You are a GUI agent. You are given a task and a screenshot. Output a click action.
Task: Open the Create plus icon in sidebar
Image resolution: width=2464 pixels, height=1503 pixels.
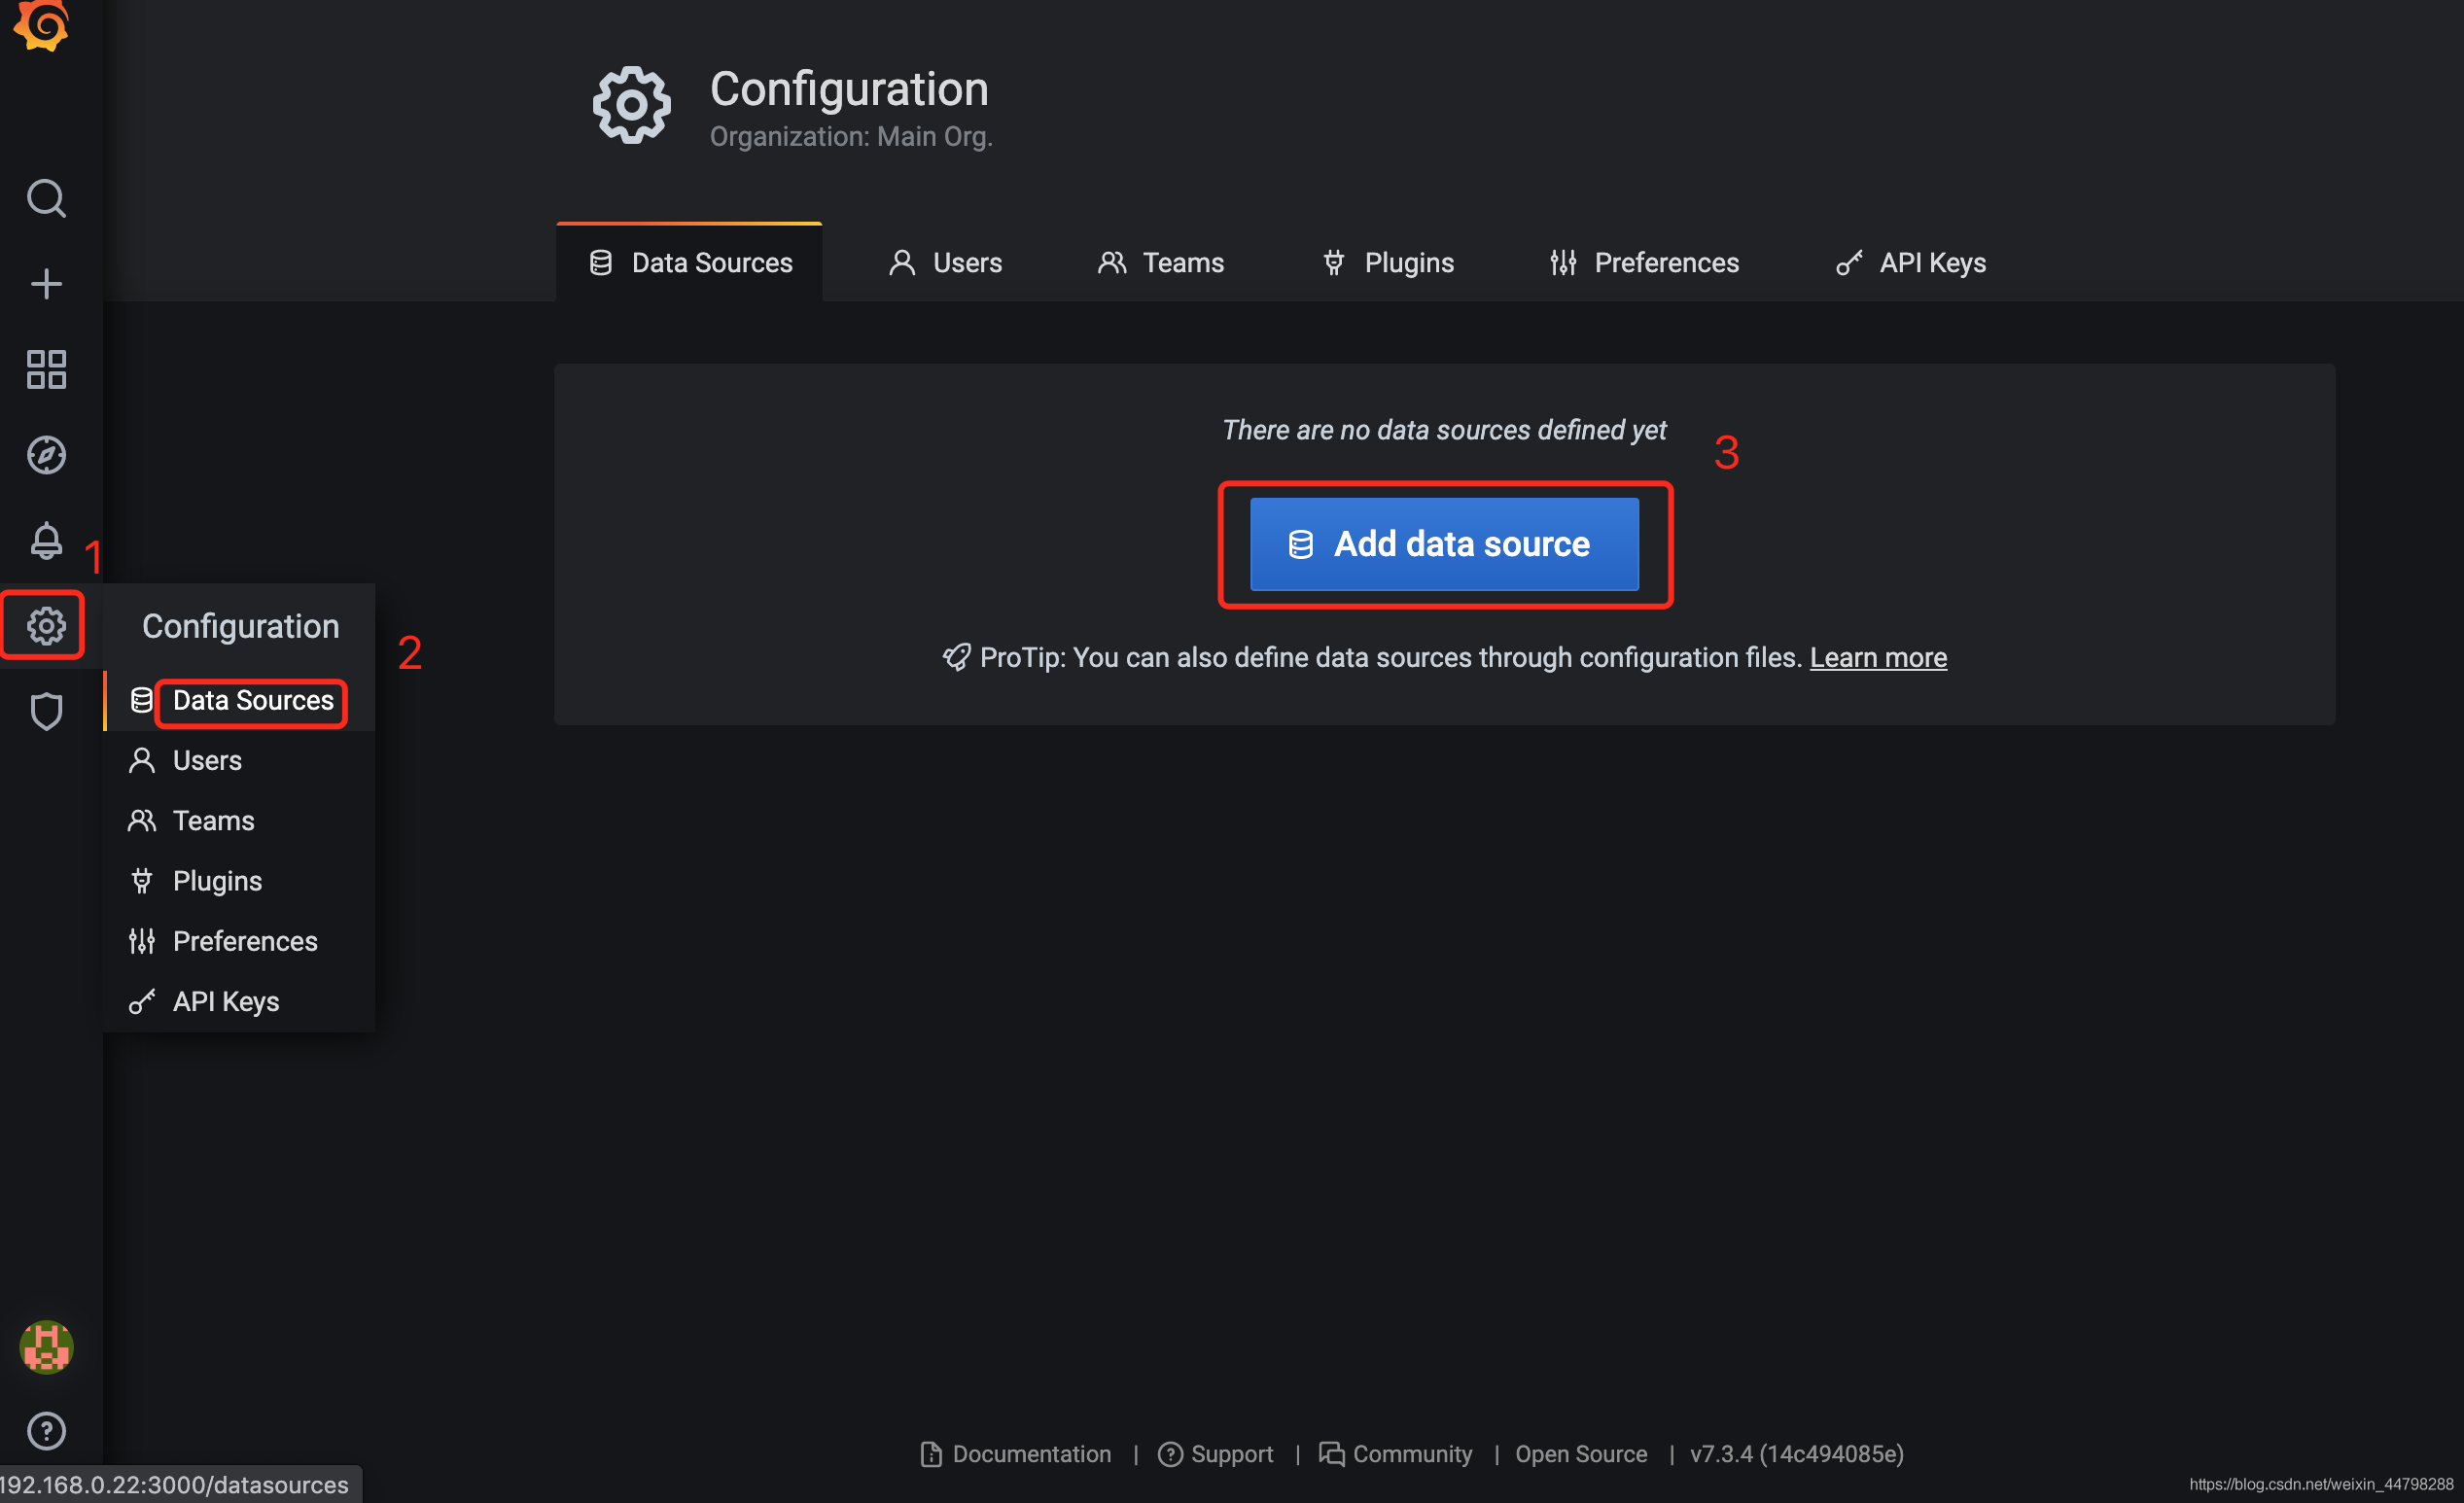point(46,284)
